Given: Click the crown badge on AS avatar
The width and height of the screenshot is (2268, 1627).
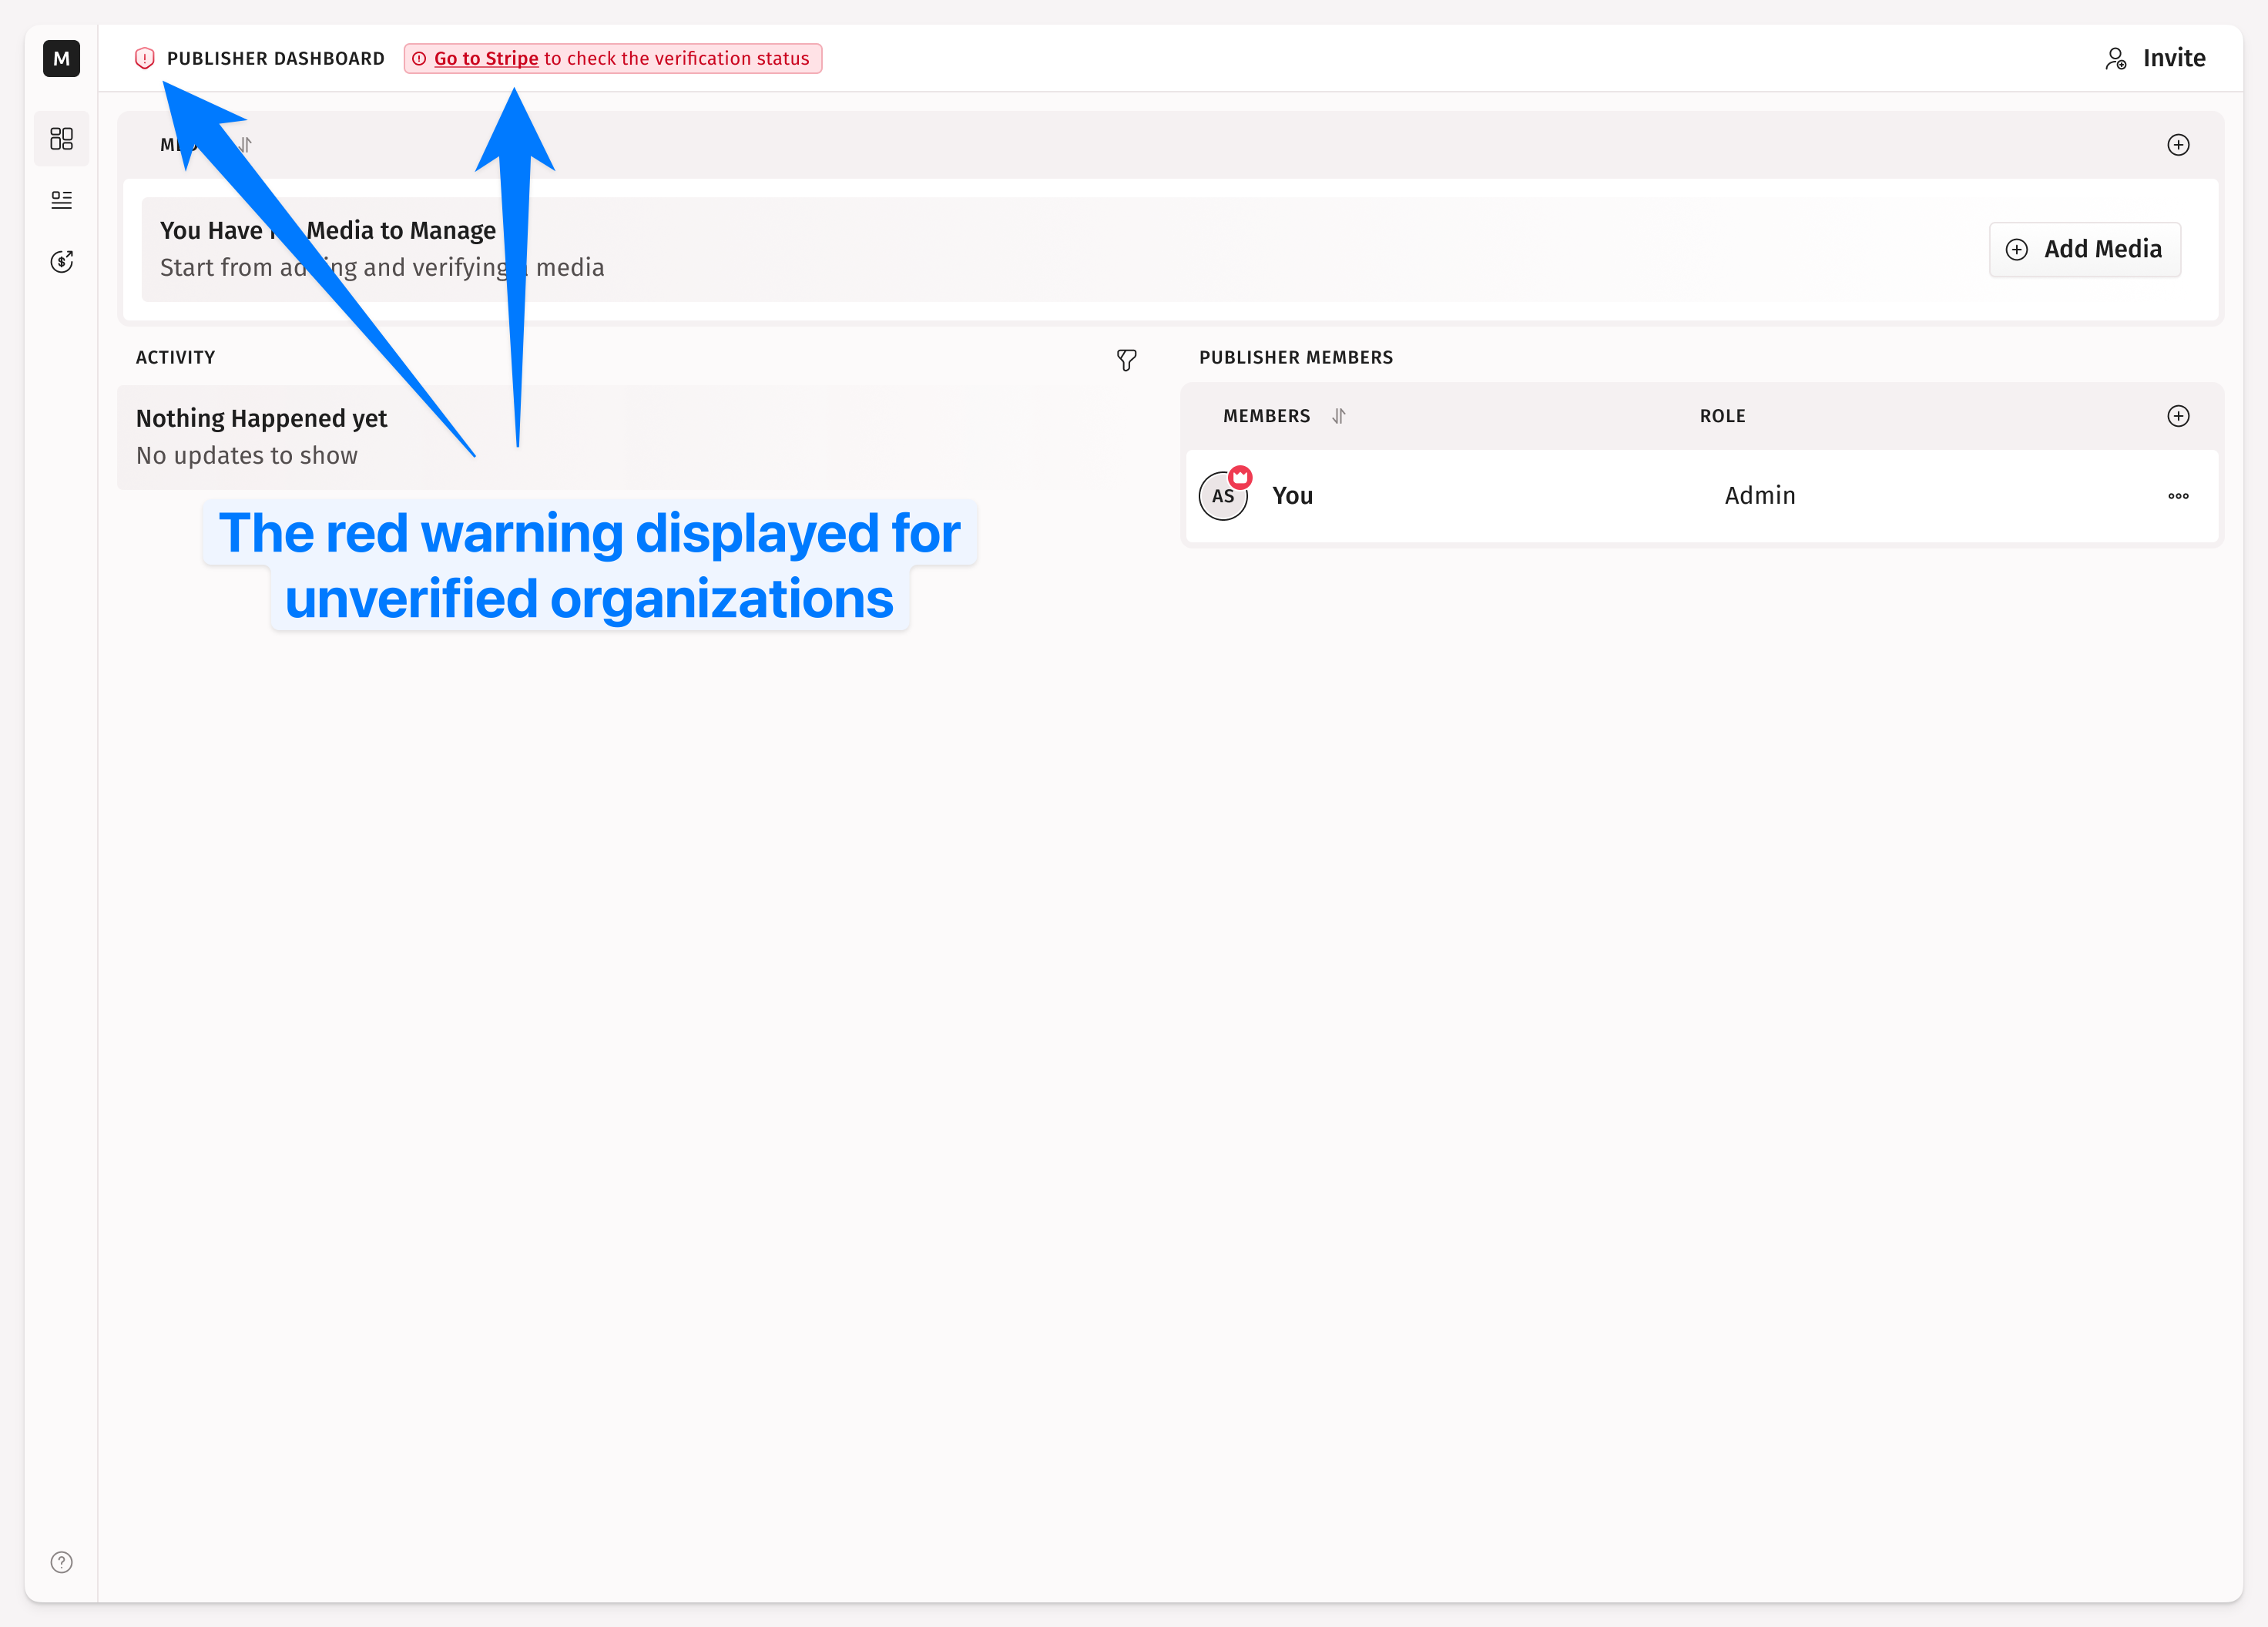Looking at the screenshot, I should (1241, 476).
